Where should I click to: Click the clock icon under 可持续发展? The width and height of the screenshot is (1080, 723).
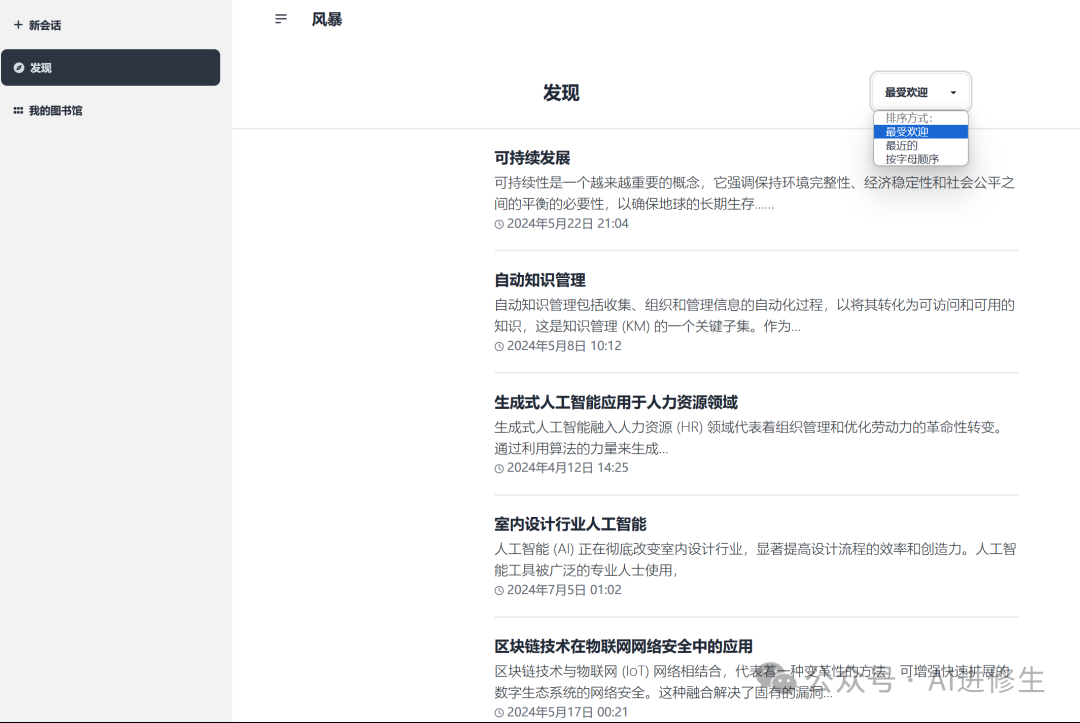click(499, 224)
